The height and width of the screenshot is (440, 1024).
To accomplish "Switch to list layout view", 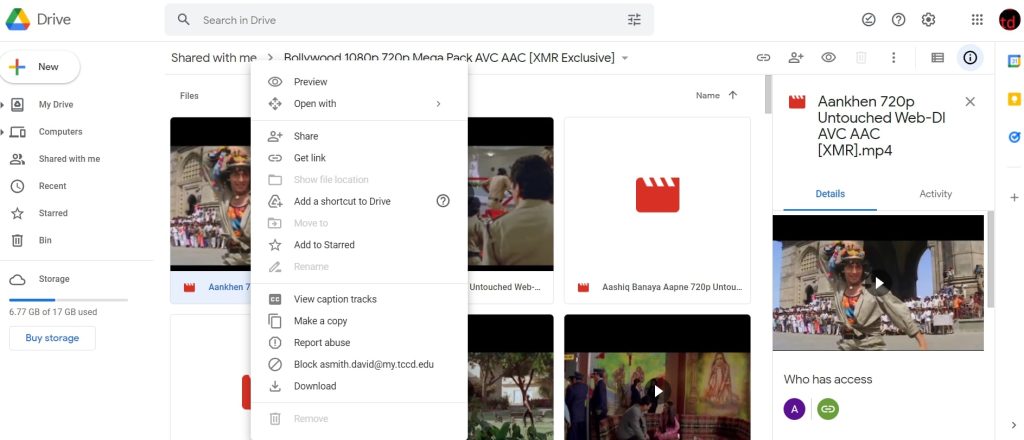I will (x=937, y=57).
